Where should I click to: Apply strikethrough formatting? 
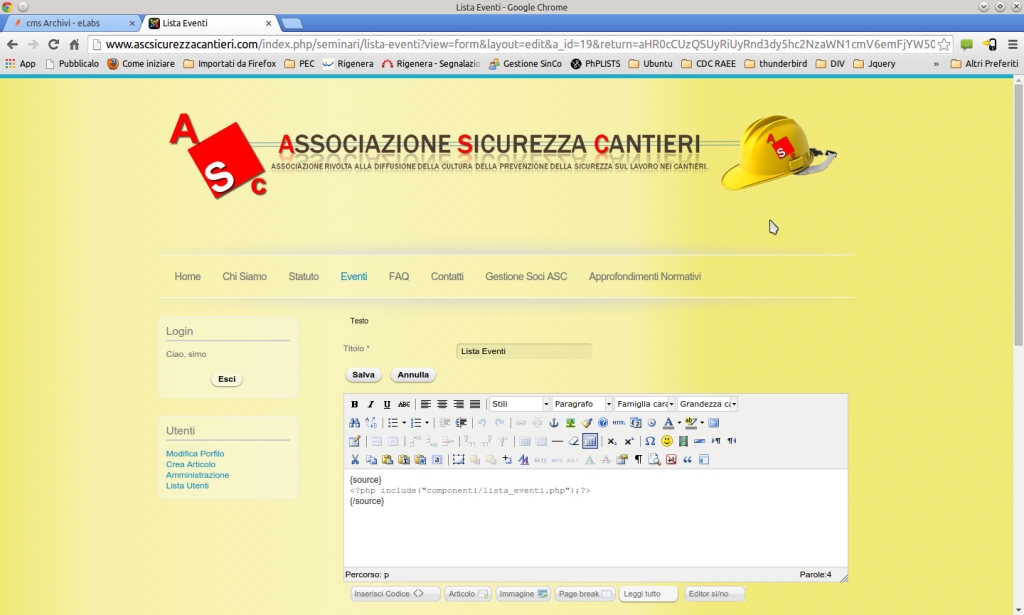click(x=404, y=404)
